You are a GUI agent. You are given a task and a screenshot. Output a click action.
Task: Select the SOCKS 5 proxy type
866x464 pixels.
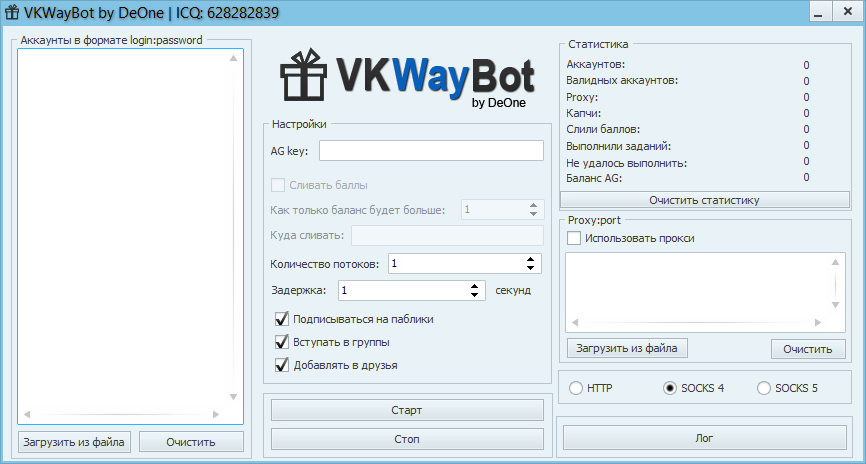pos(764,388)
